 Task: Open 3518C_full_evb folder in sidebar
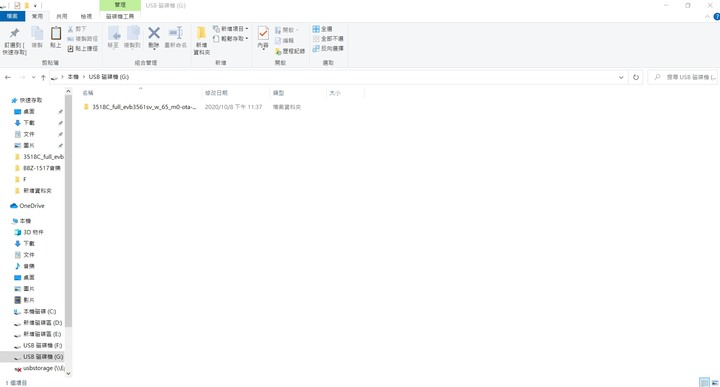[43, 157]
